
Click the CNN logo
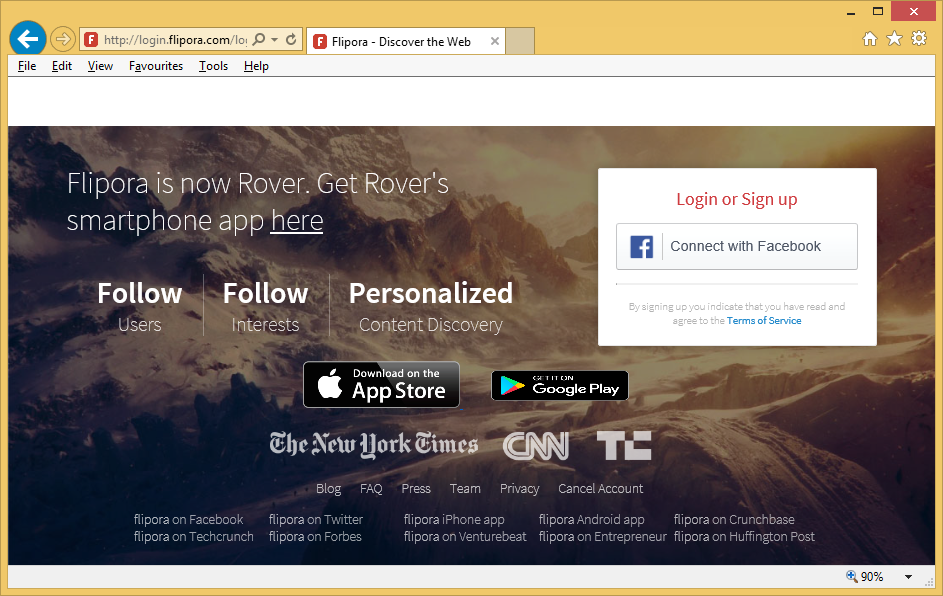535,446
